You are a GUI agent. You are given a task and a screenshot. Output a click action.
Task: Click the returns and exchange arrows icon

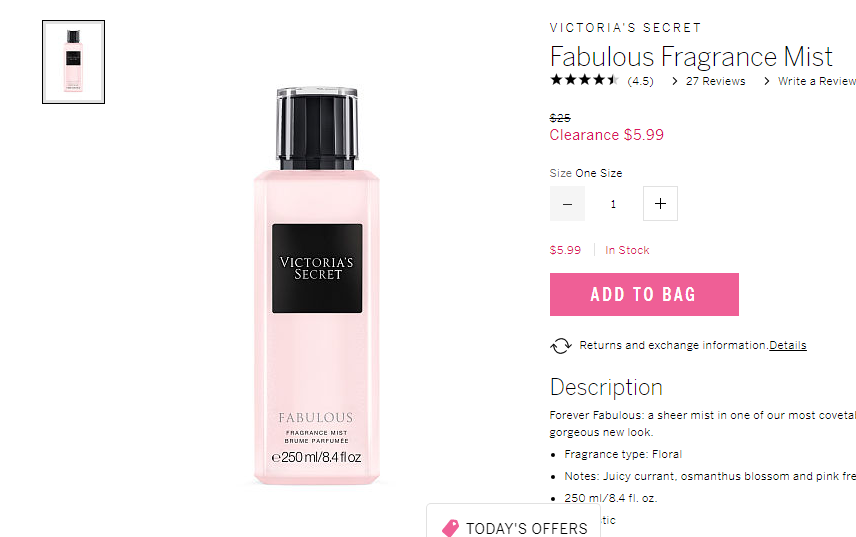coord(561,345)
